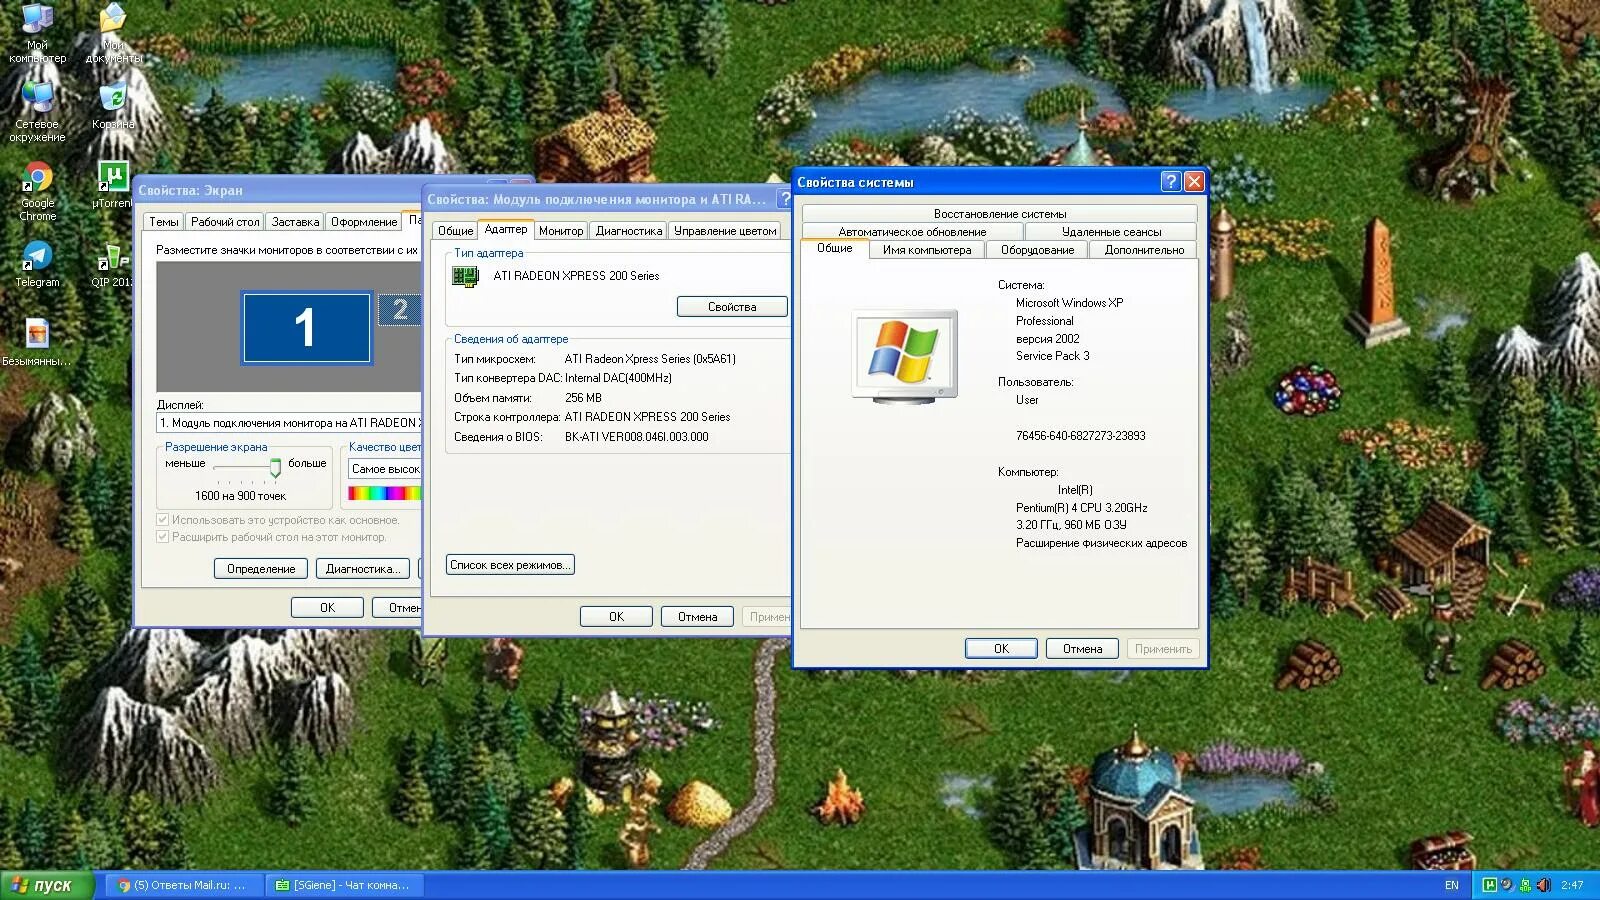Open the Заставка tab

(x=295, y=222)
